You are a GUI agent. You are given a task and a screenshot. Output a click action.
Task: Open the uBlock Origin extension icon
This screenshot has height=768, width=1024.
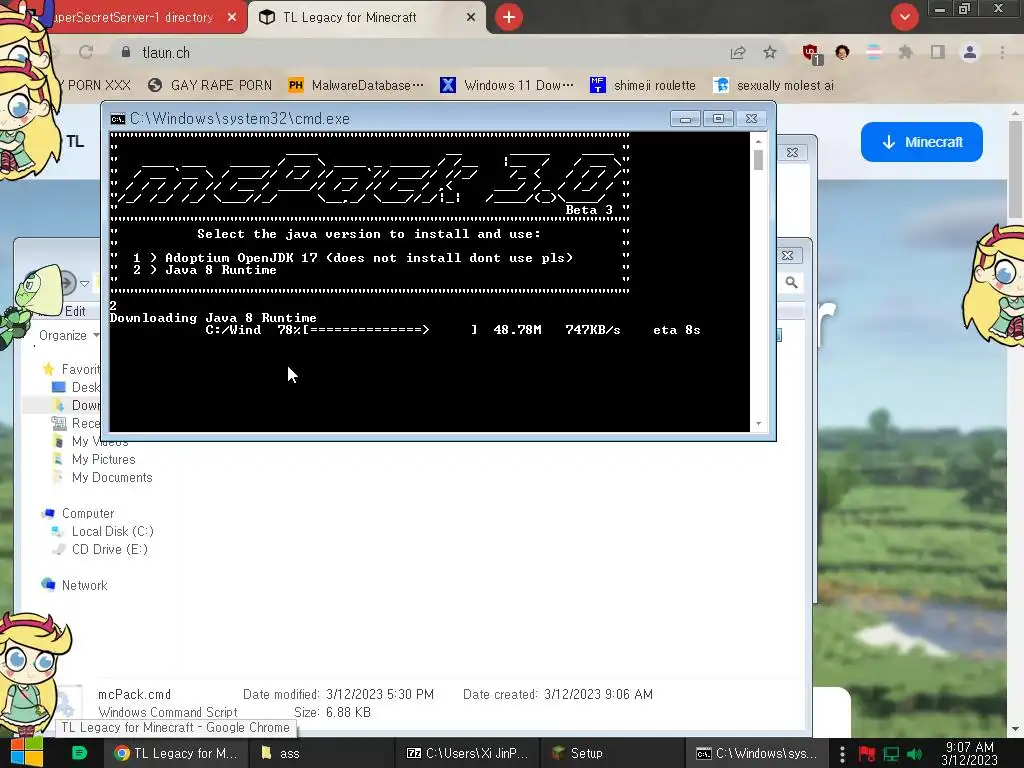coord(812,53)
